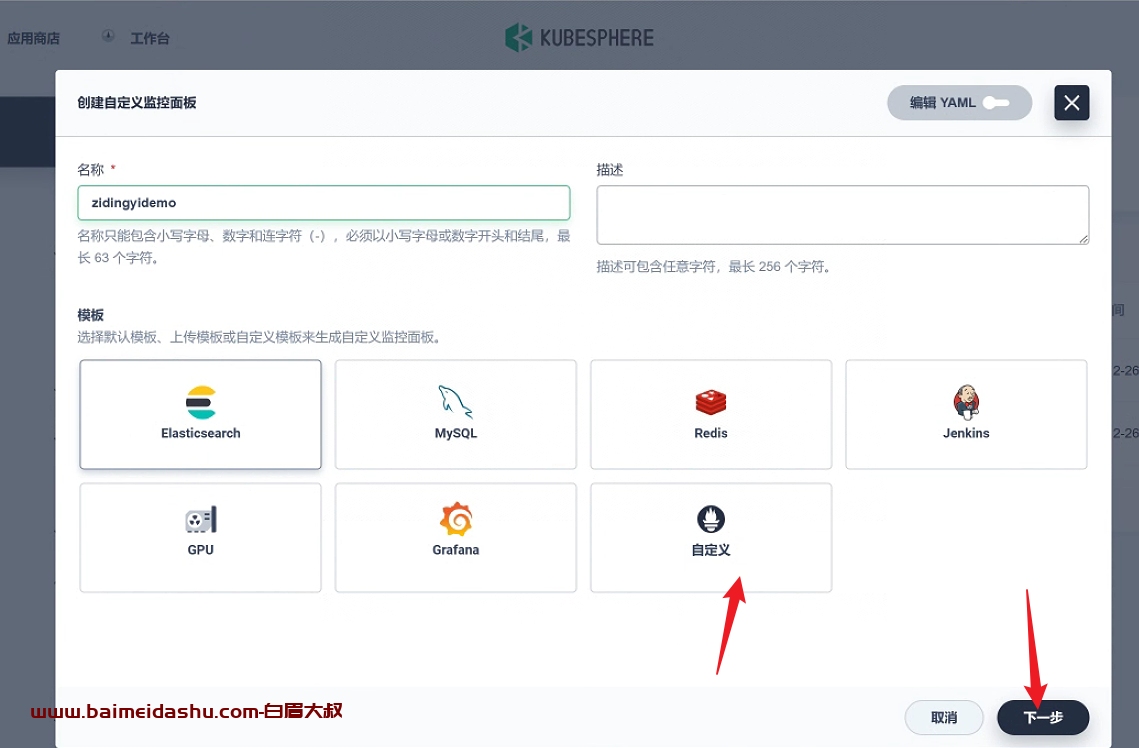The width and height of the screenshot is (1139, 748).
Task: Click 下一步 to continue
Action: click(x=1042, y=717)
